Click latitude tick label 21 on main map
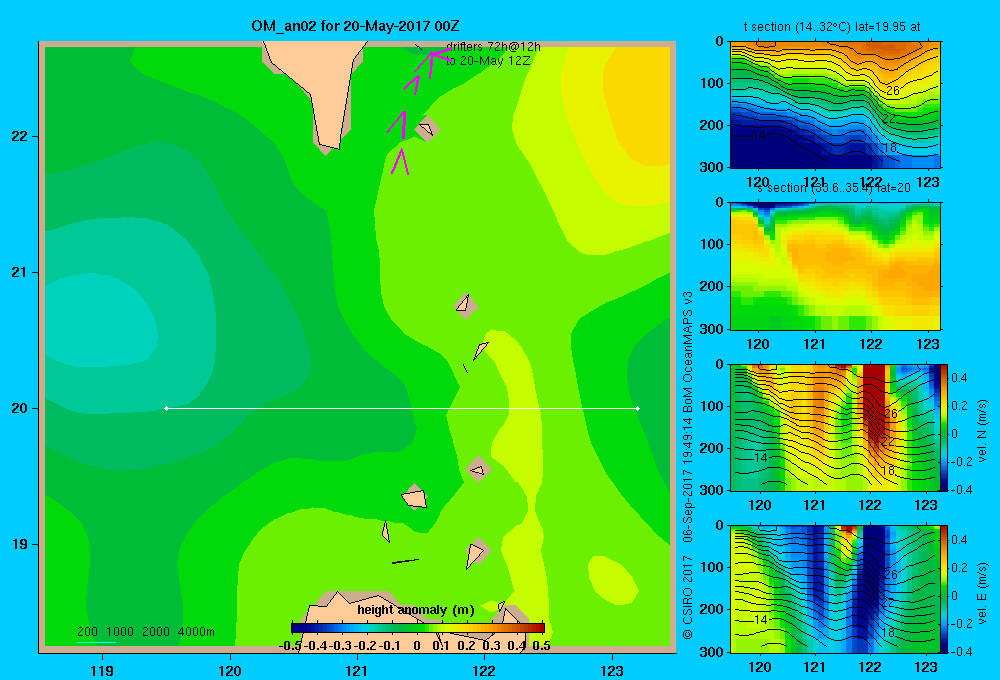 [20, 272]
